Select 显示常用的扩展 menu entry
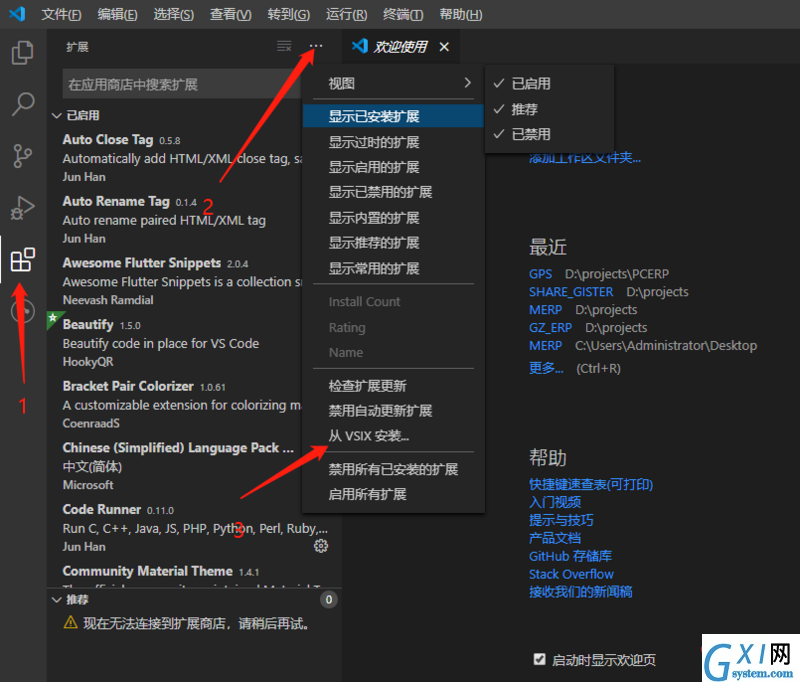The image size is (800, 682). (393, 268)
